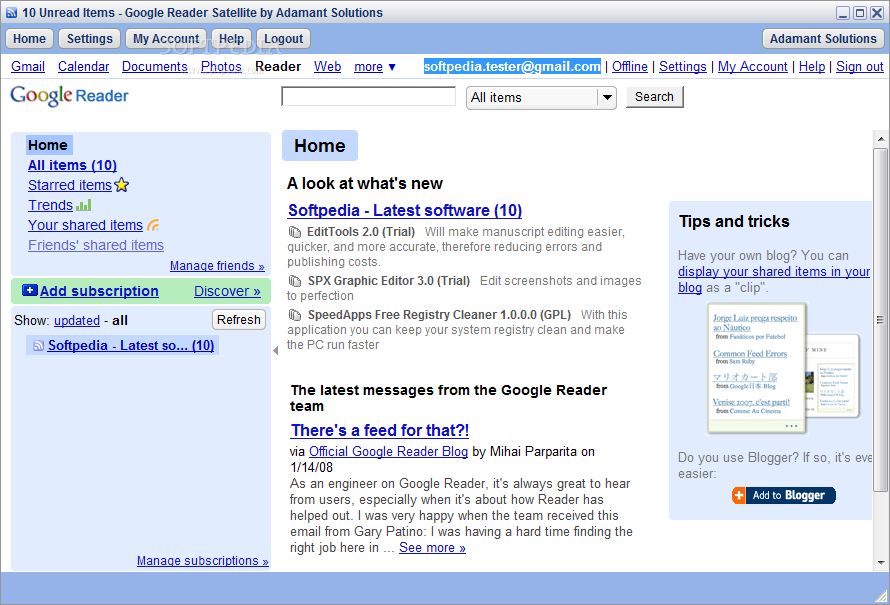Click the starred items star icon
Image resolution: width=890 pixels, height=605 pixels.
click(121, 185)
